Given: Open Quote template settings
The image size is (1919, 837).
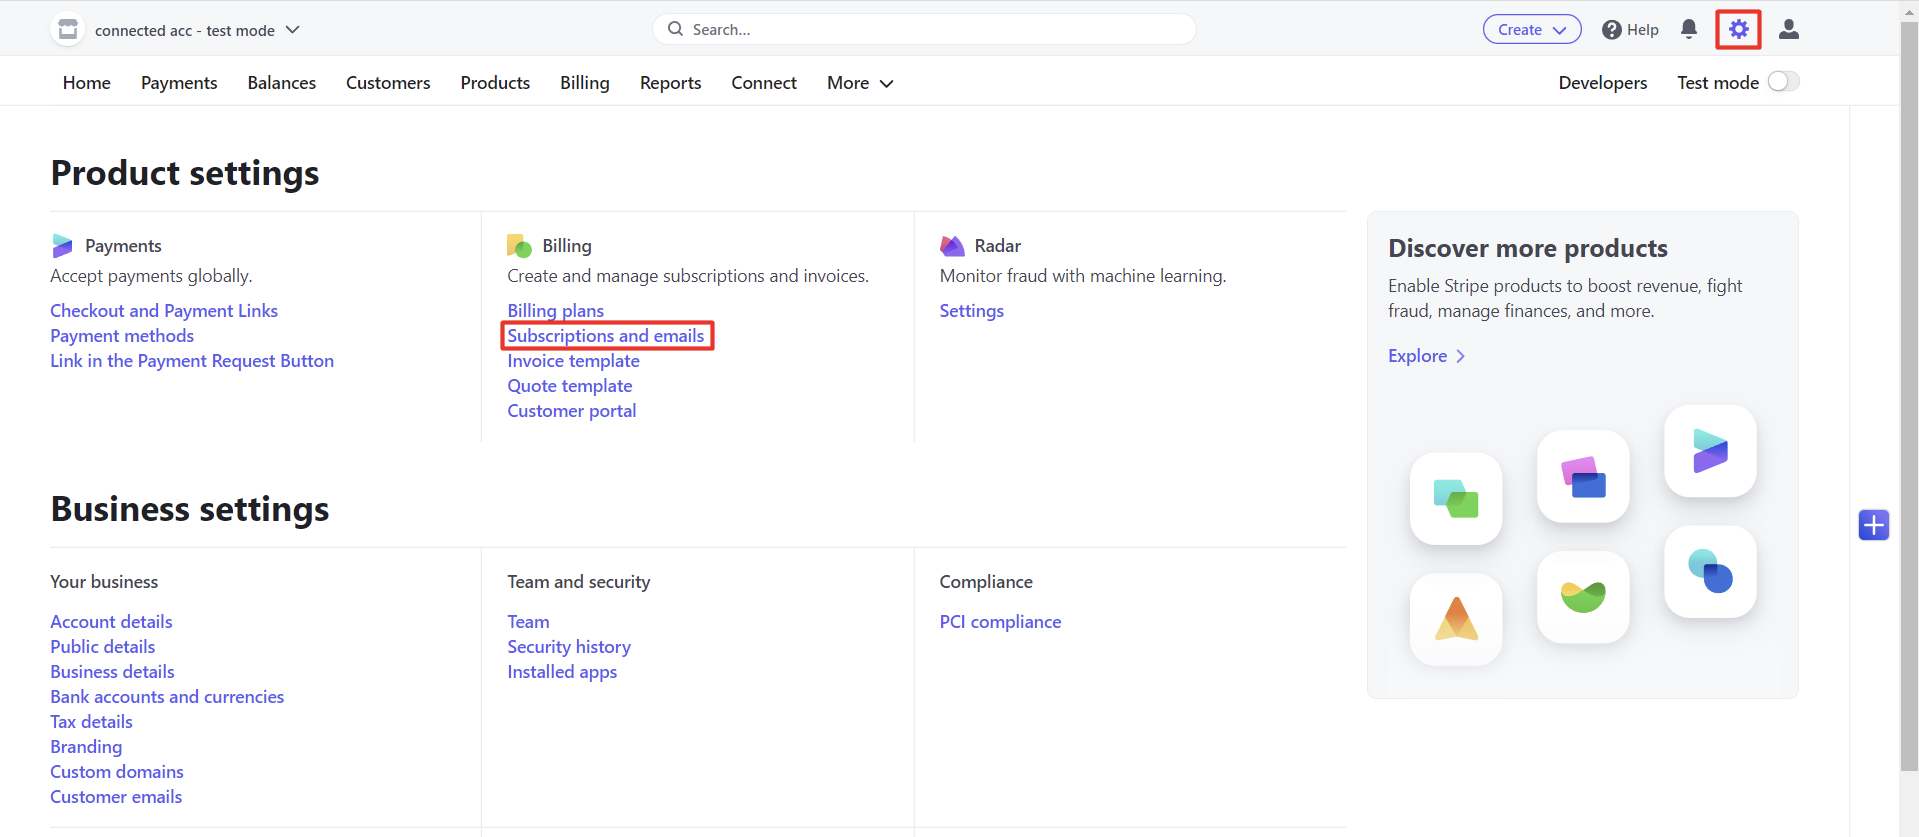Looking at the screenshot, I should pyautogui.click(x=570, y=386).
